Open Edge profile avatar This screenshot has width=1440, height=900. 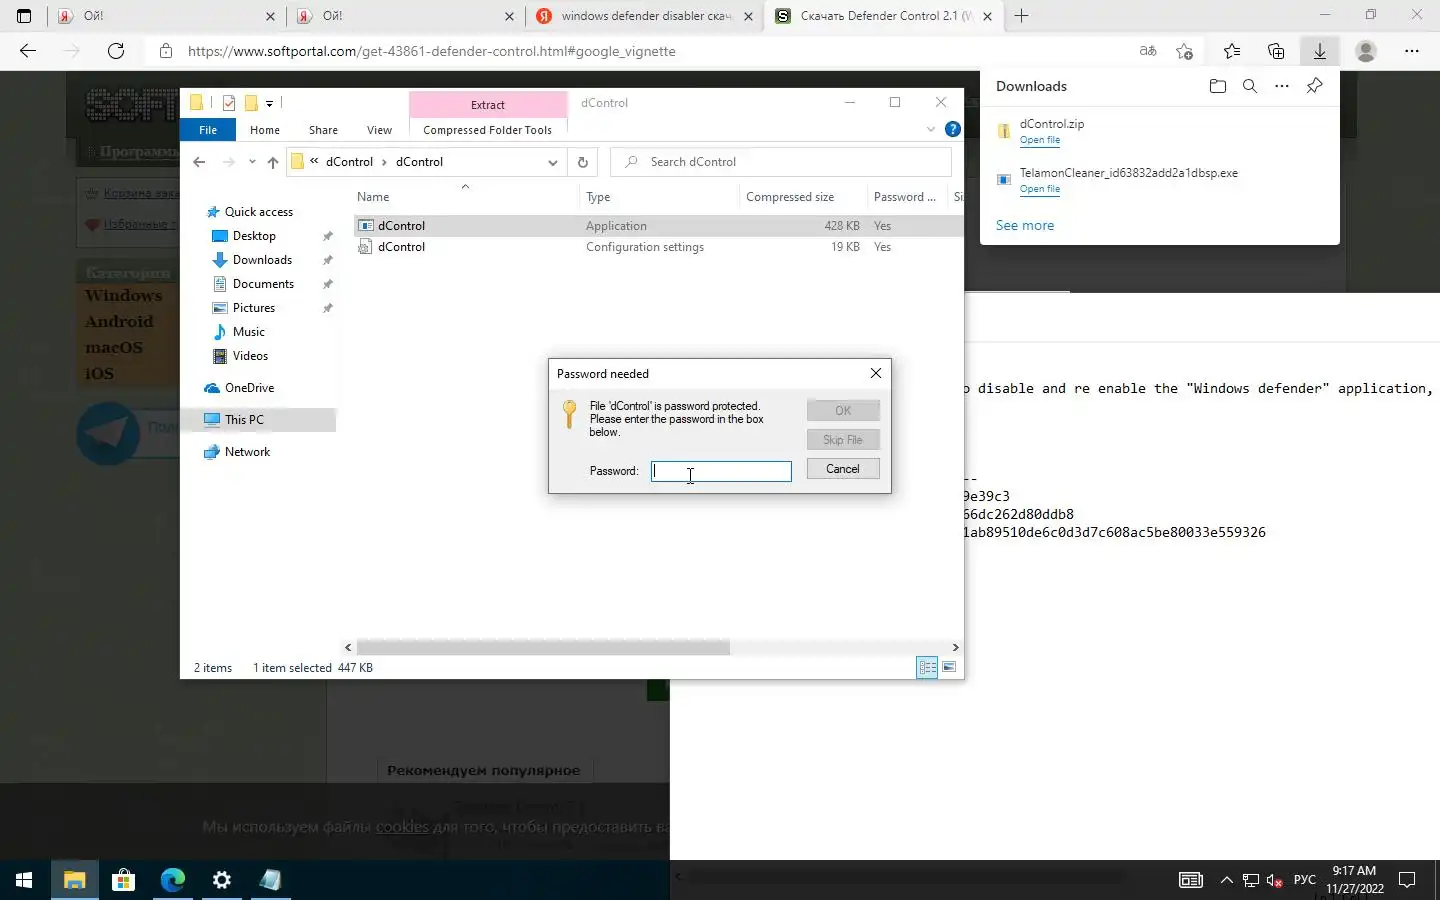point(1366,51)
